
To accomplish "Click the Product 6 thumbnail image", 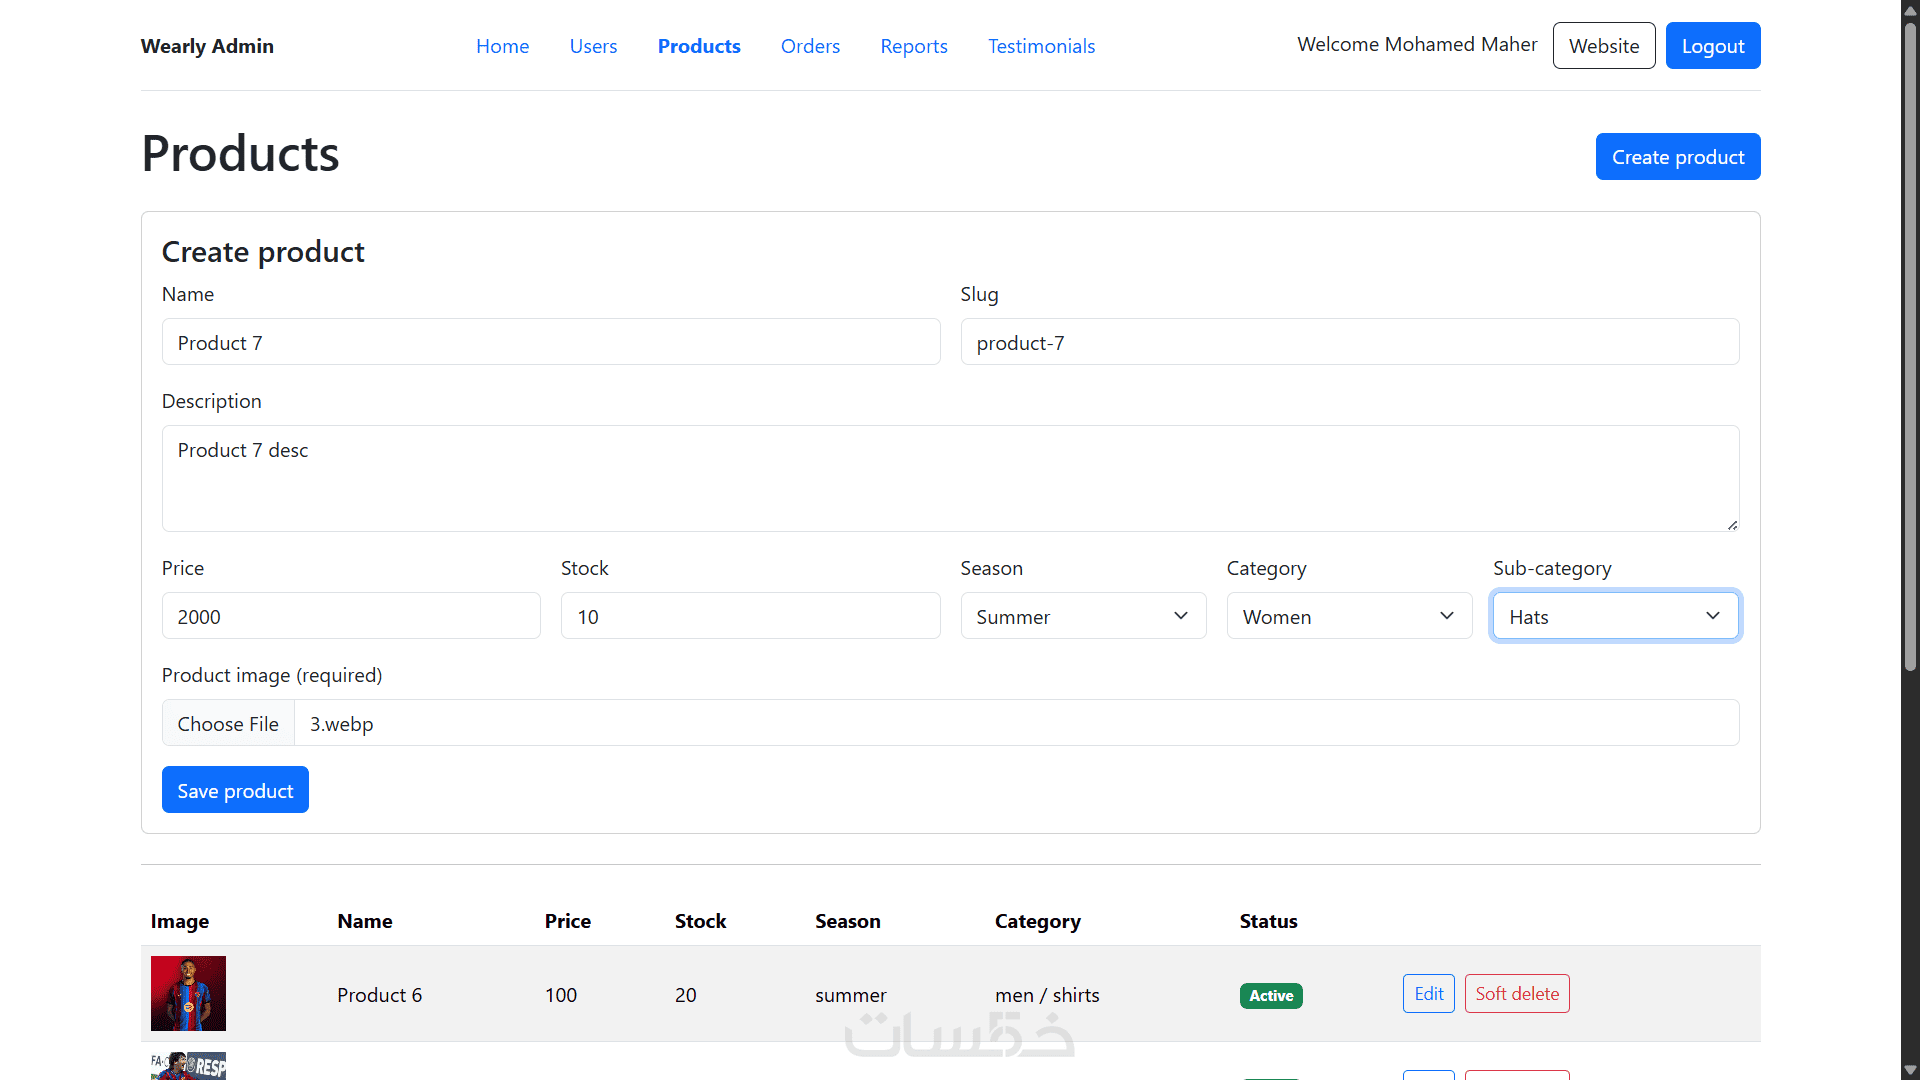I will [188, 993].
